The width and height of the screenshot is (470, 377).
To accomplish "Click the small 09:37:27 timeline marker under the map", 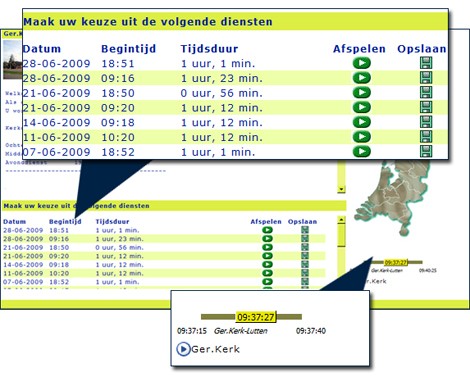I will point(396,263).
